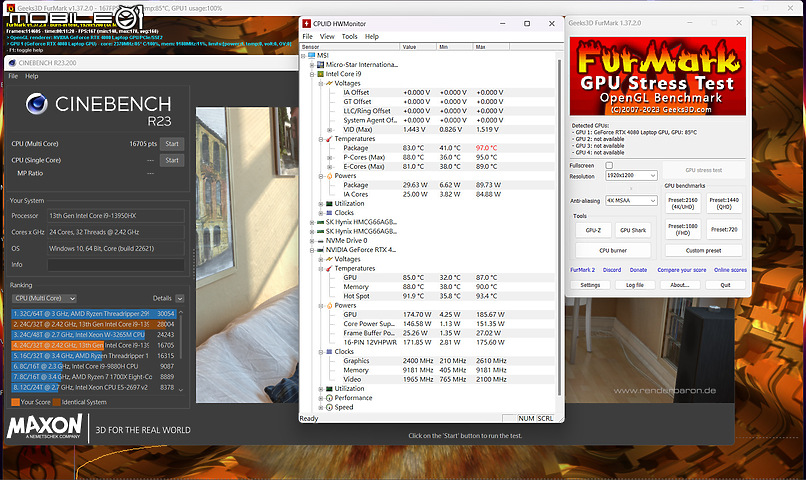The image size is (806, 480).
Task: Click the MAXON logo in Cinebench
Action: pyautogui.click(x=45, y=427)
